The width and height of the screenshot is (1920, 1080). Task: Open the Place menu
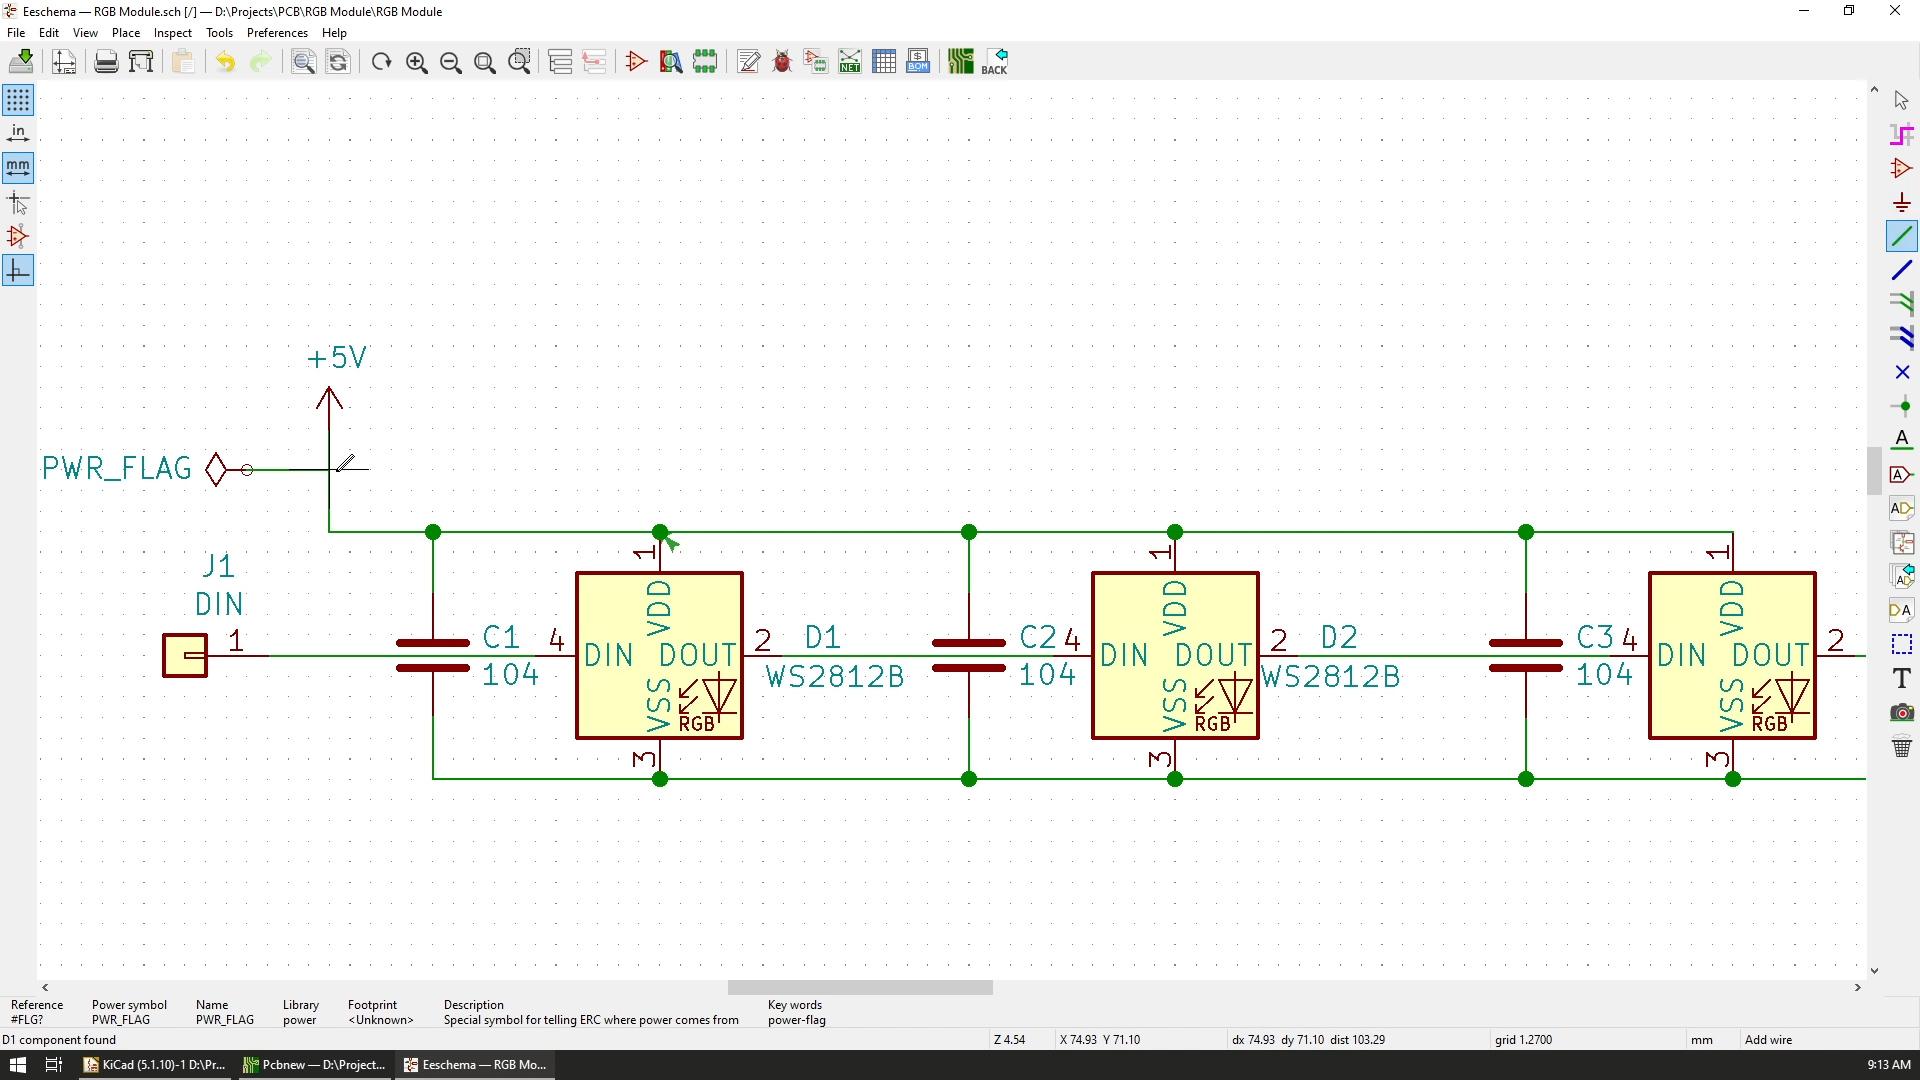[125, 33]
